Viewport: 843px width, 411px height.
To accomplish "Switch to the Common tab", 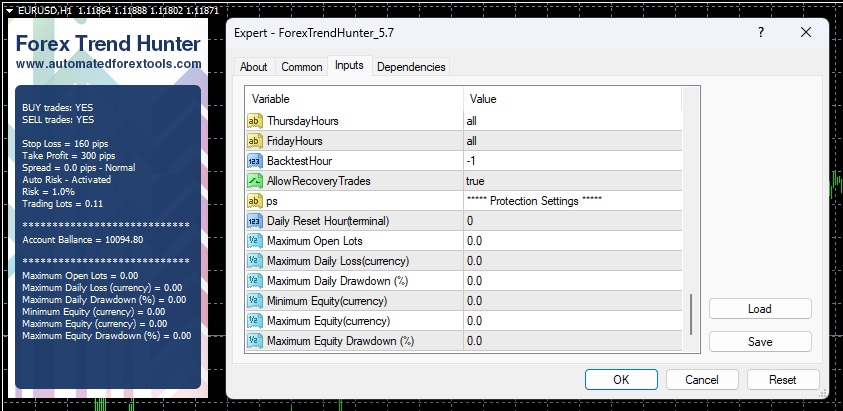I will [302, 67].
